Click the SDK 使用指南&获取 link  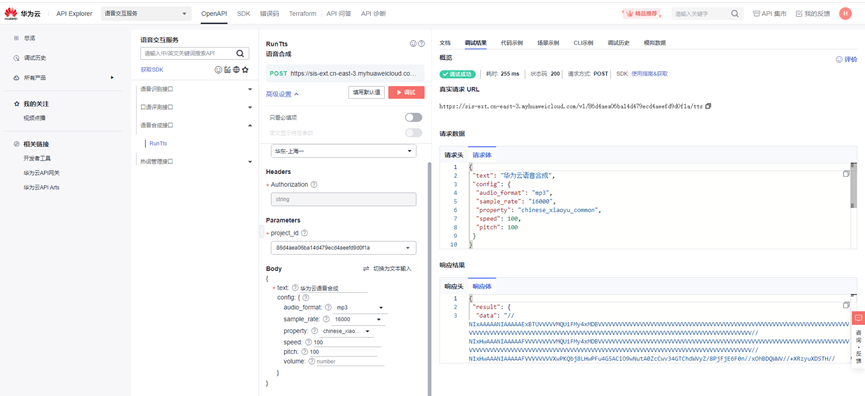[x=649, y=73]
